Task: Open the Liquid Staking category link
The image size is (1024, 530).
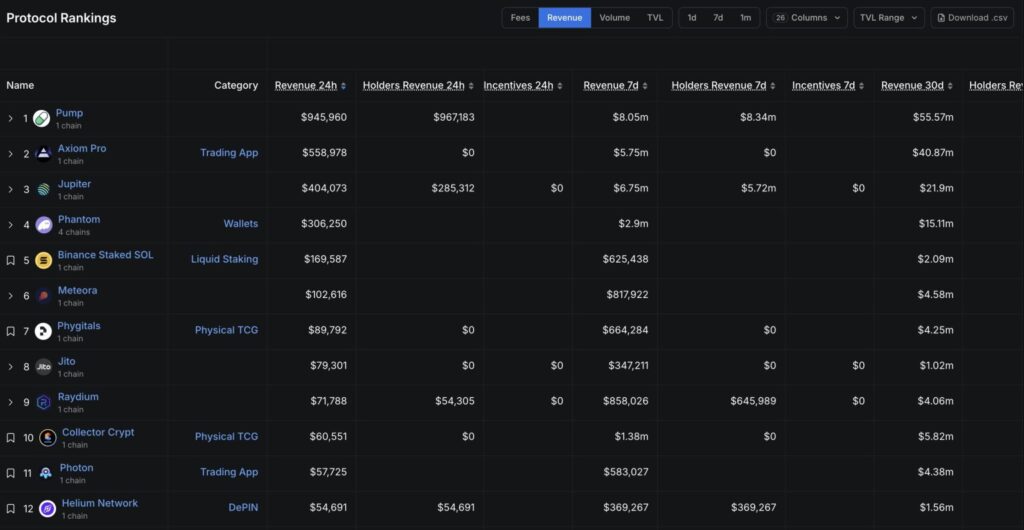Action: (224, 259)
